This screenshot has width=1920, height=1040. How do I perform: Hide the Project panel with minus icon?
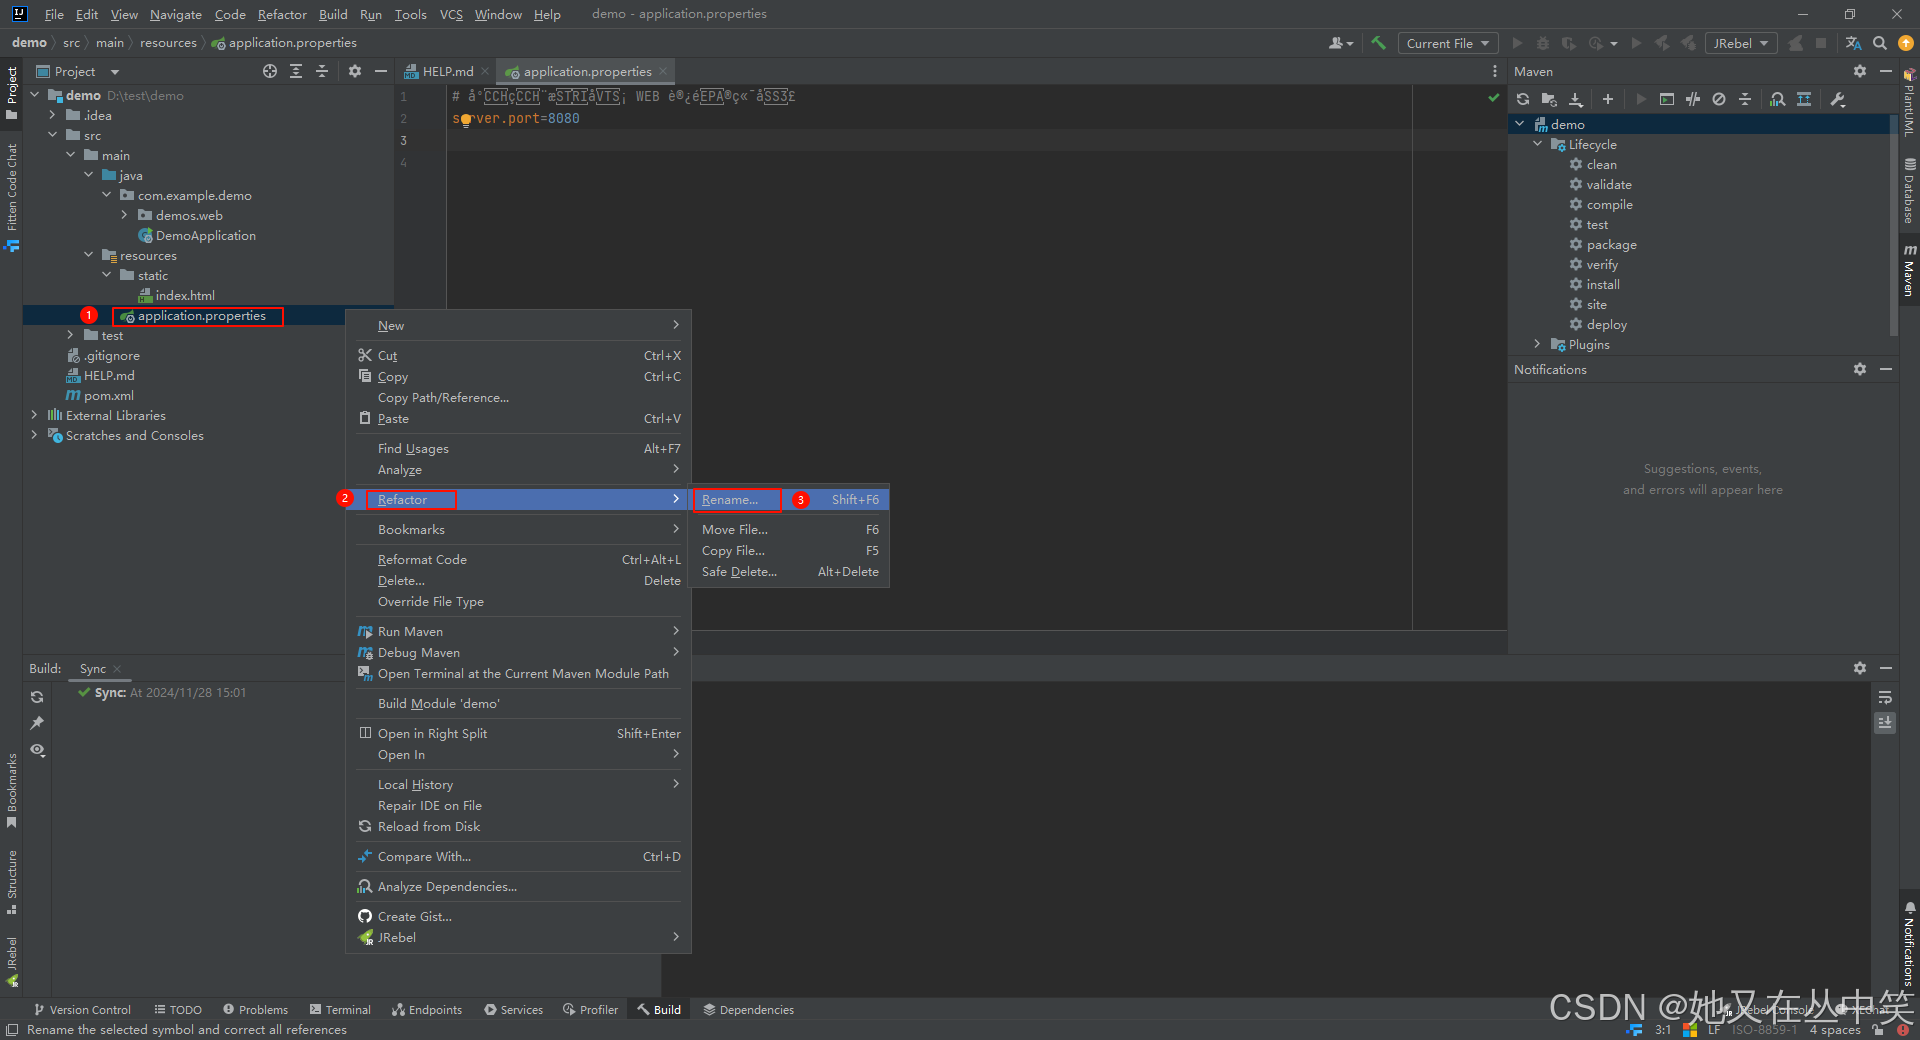(381, 71)
